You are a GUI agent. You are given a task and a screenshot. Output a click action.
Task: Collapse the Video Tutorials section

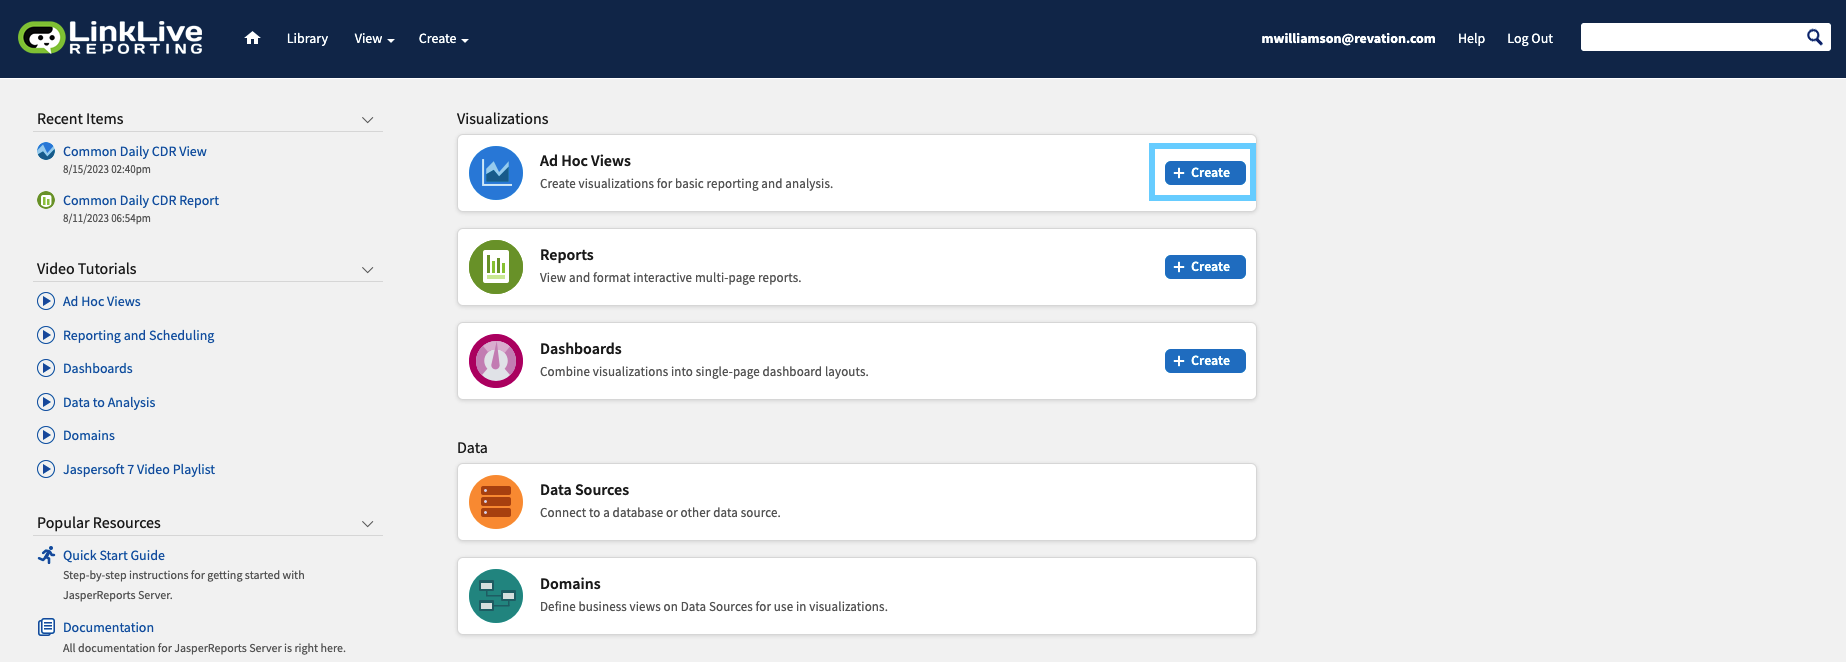pyautogui.click(x=367, y=270)
